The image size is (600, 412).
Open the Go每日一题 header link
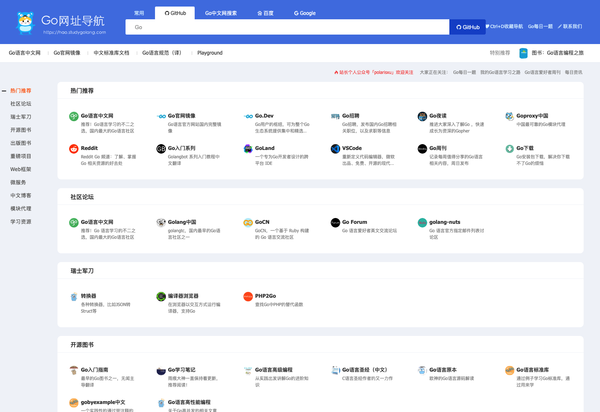pyautogui.click(x=540, y=26)
